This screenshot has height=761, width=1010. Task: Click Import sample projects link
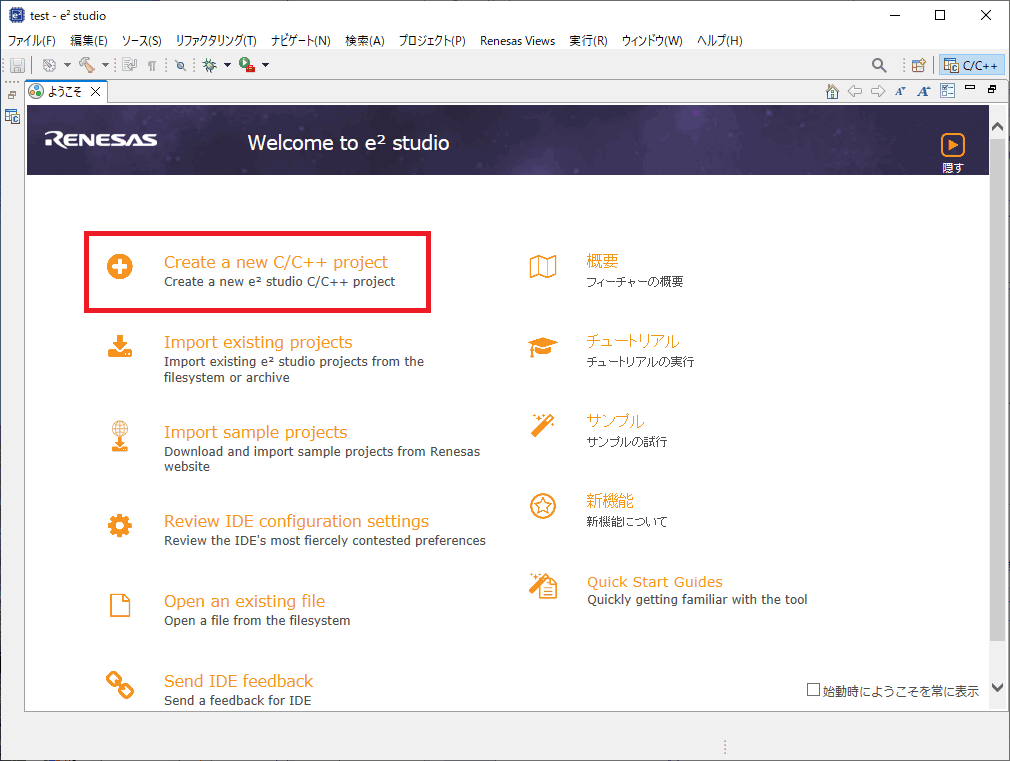pyautogui.click(x=255, y=432)
